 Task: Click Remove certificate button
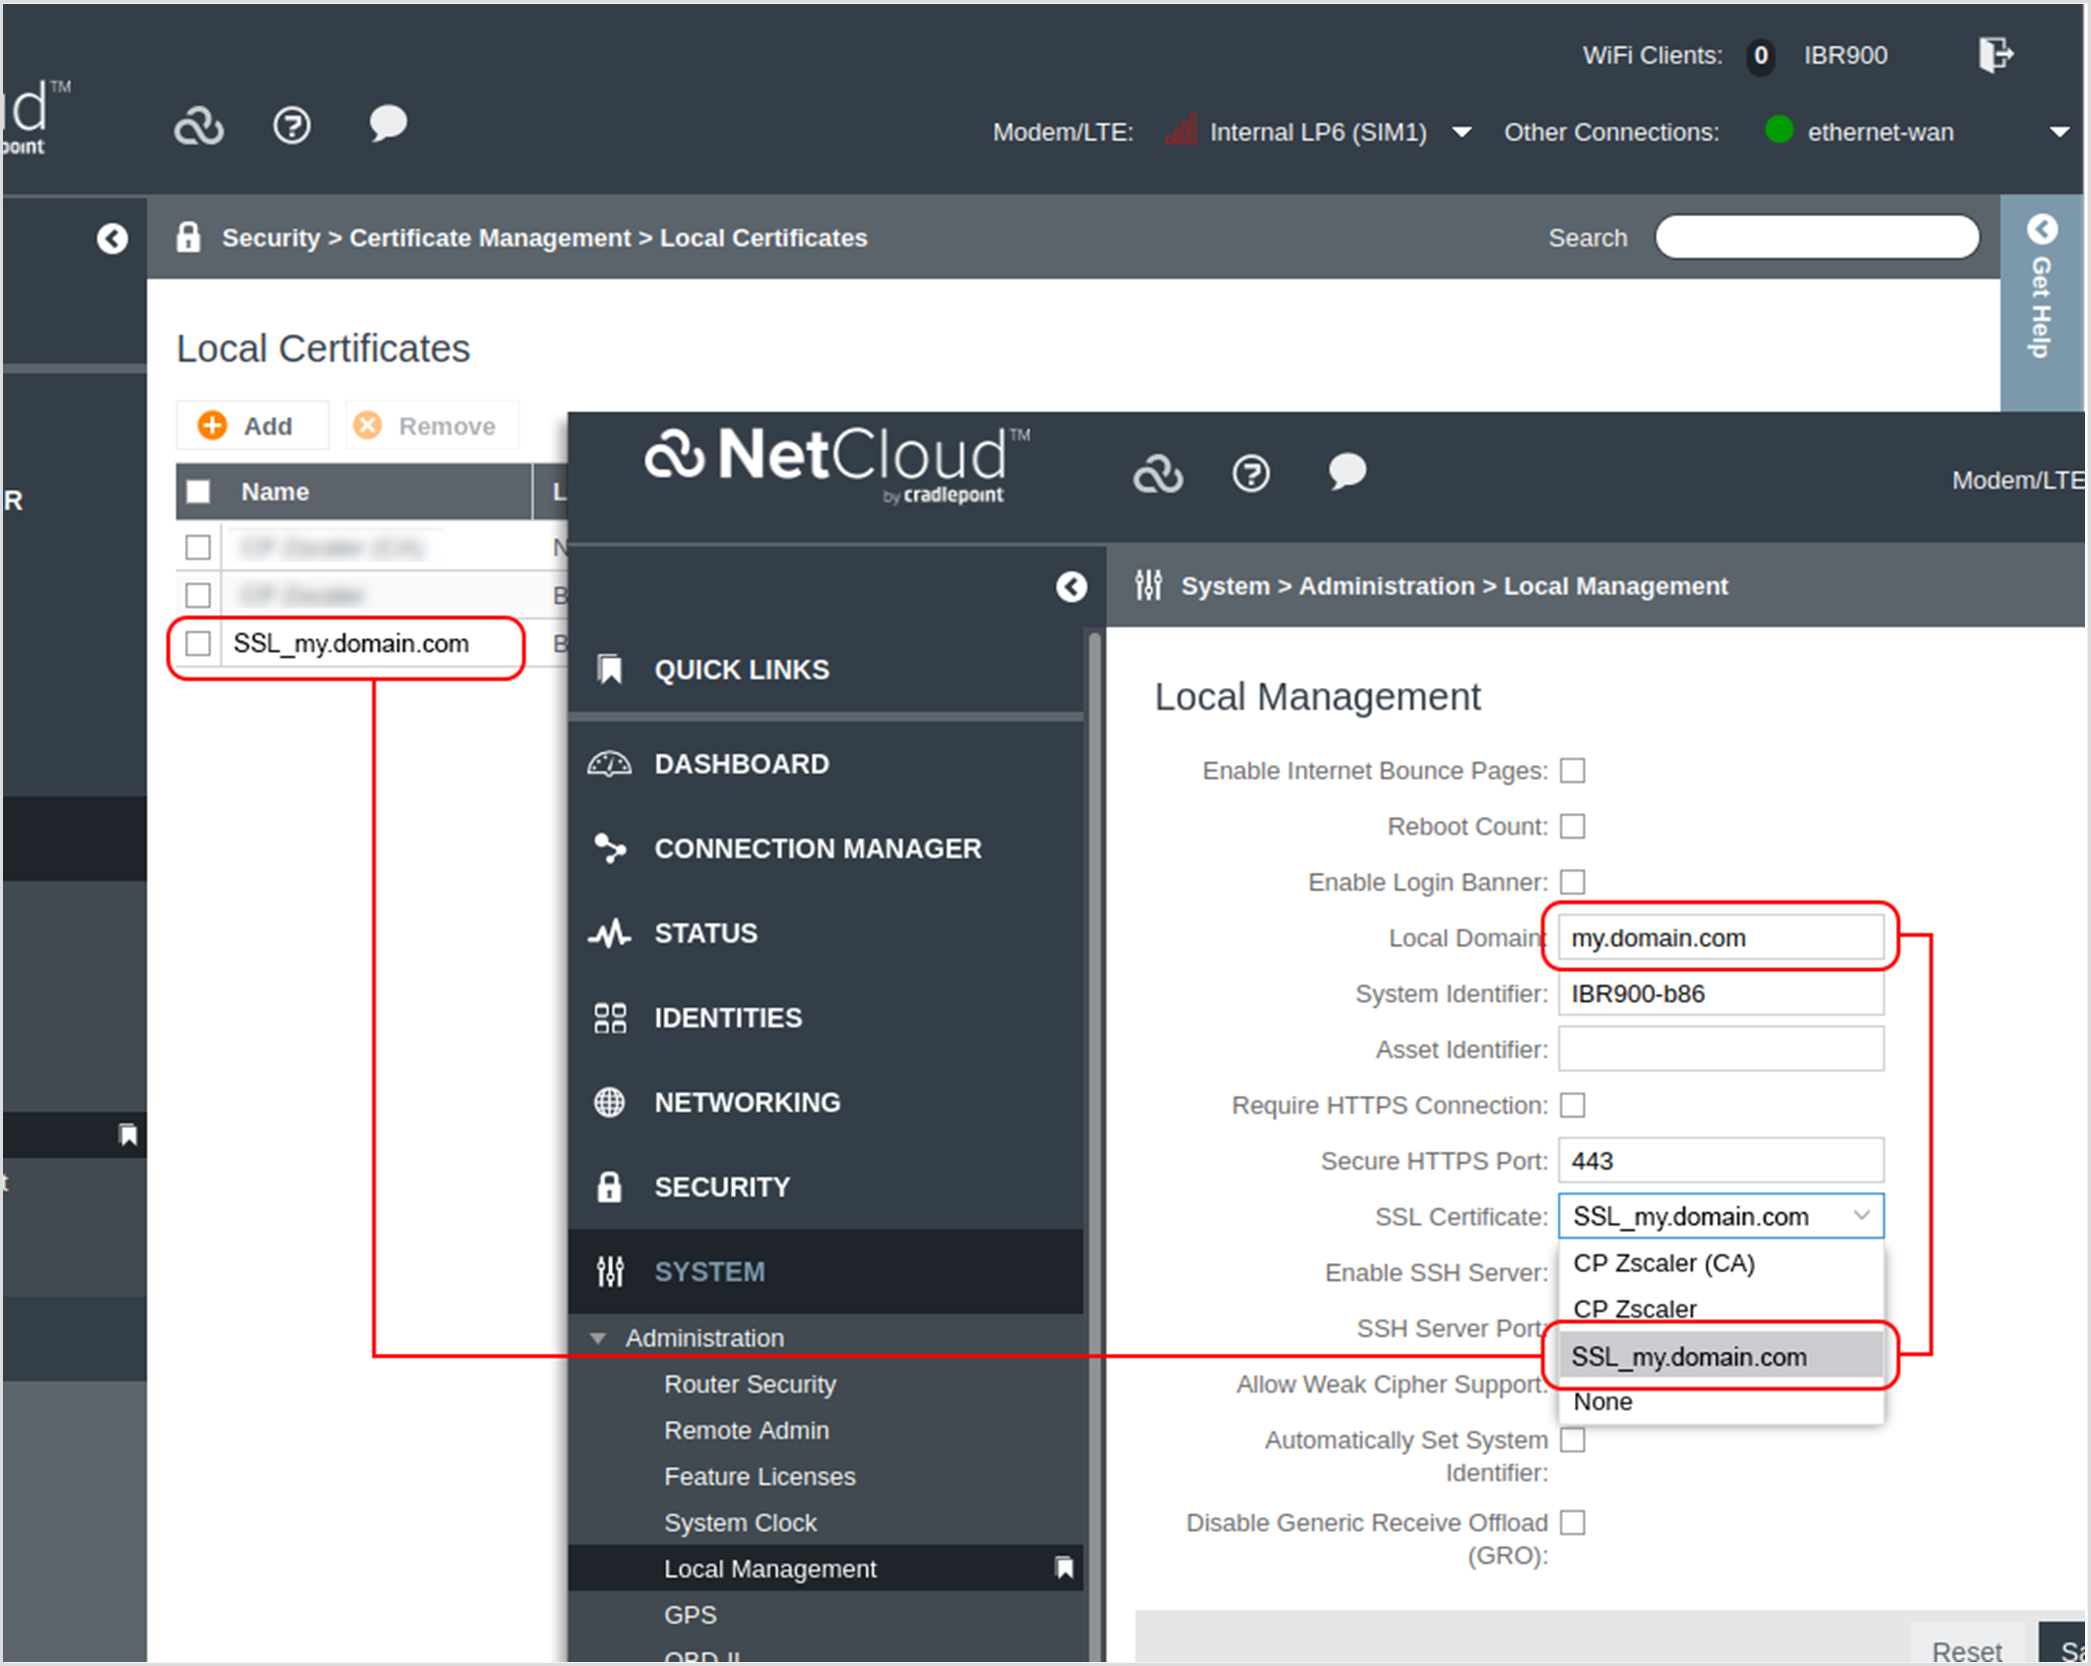[432, 426]
